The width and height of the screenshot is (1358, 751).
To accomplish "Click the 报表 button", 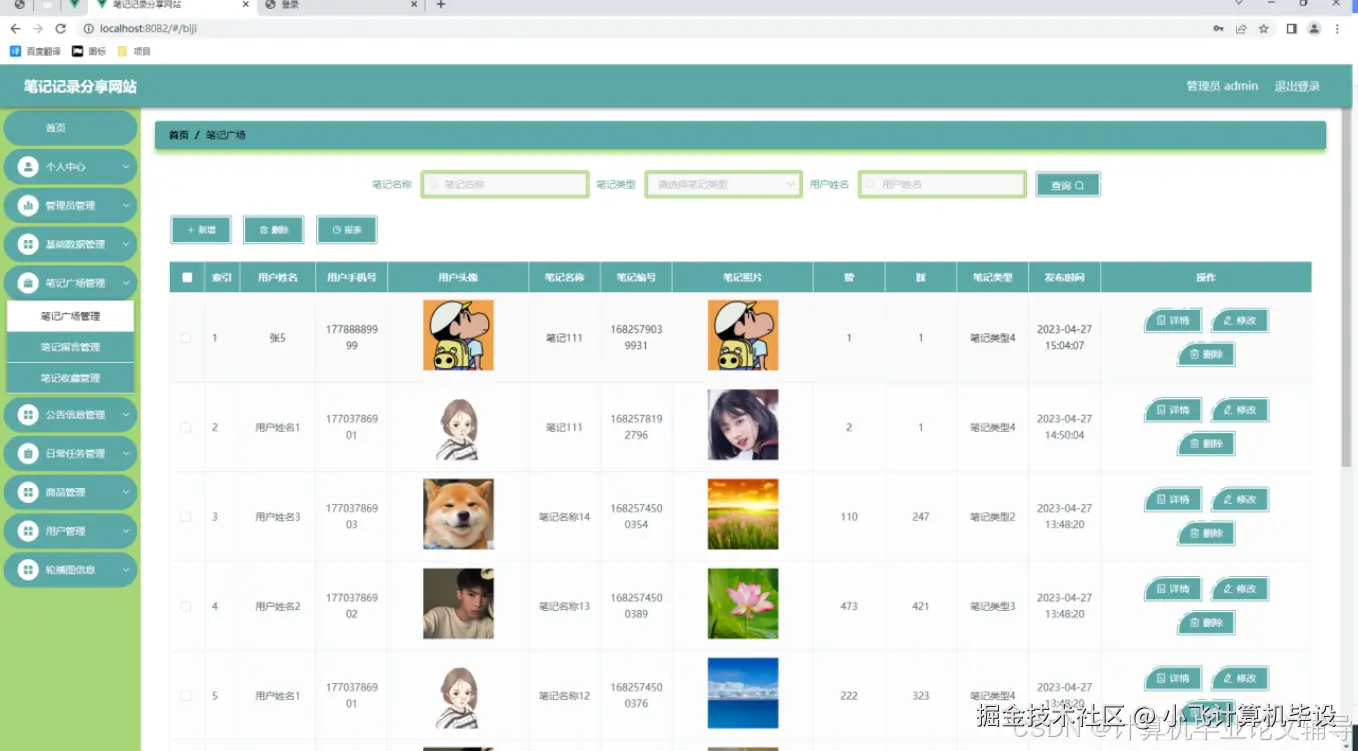I will pyautogui.click(x=347, y=230).
